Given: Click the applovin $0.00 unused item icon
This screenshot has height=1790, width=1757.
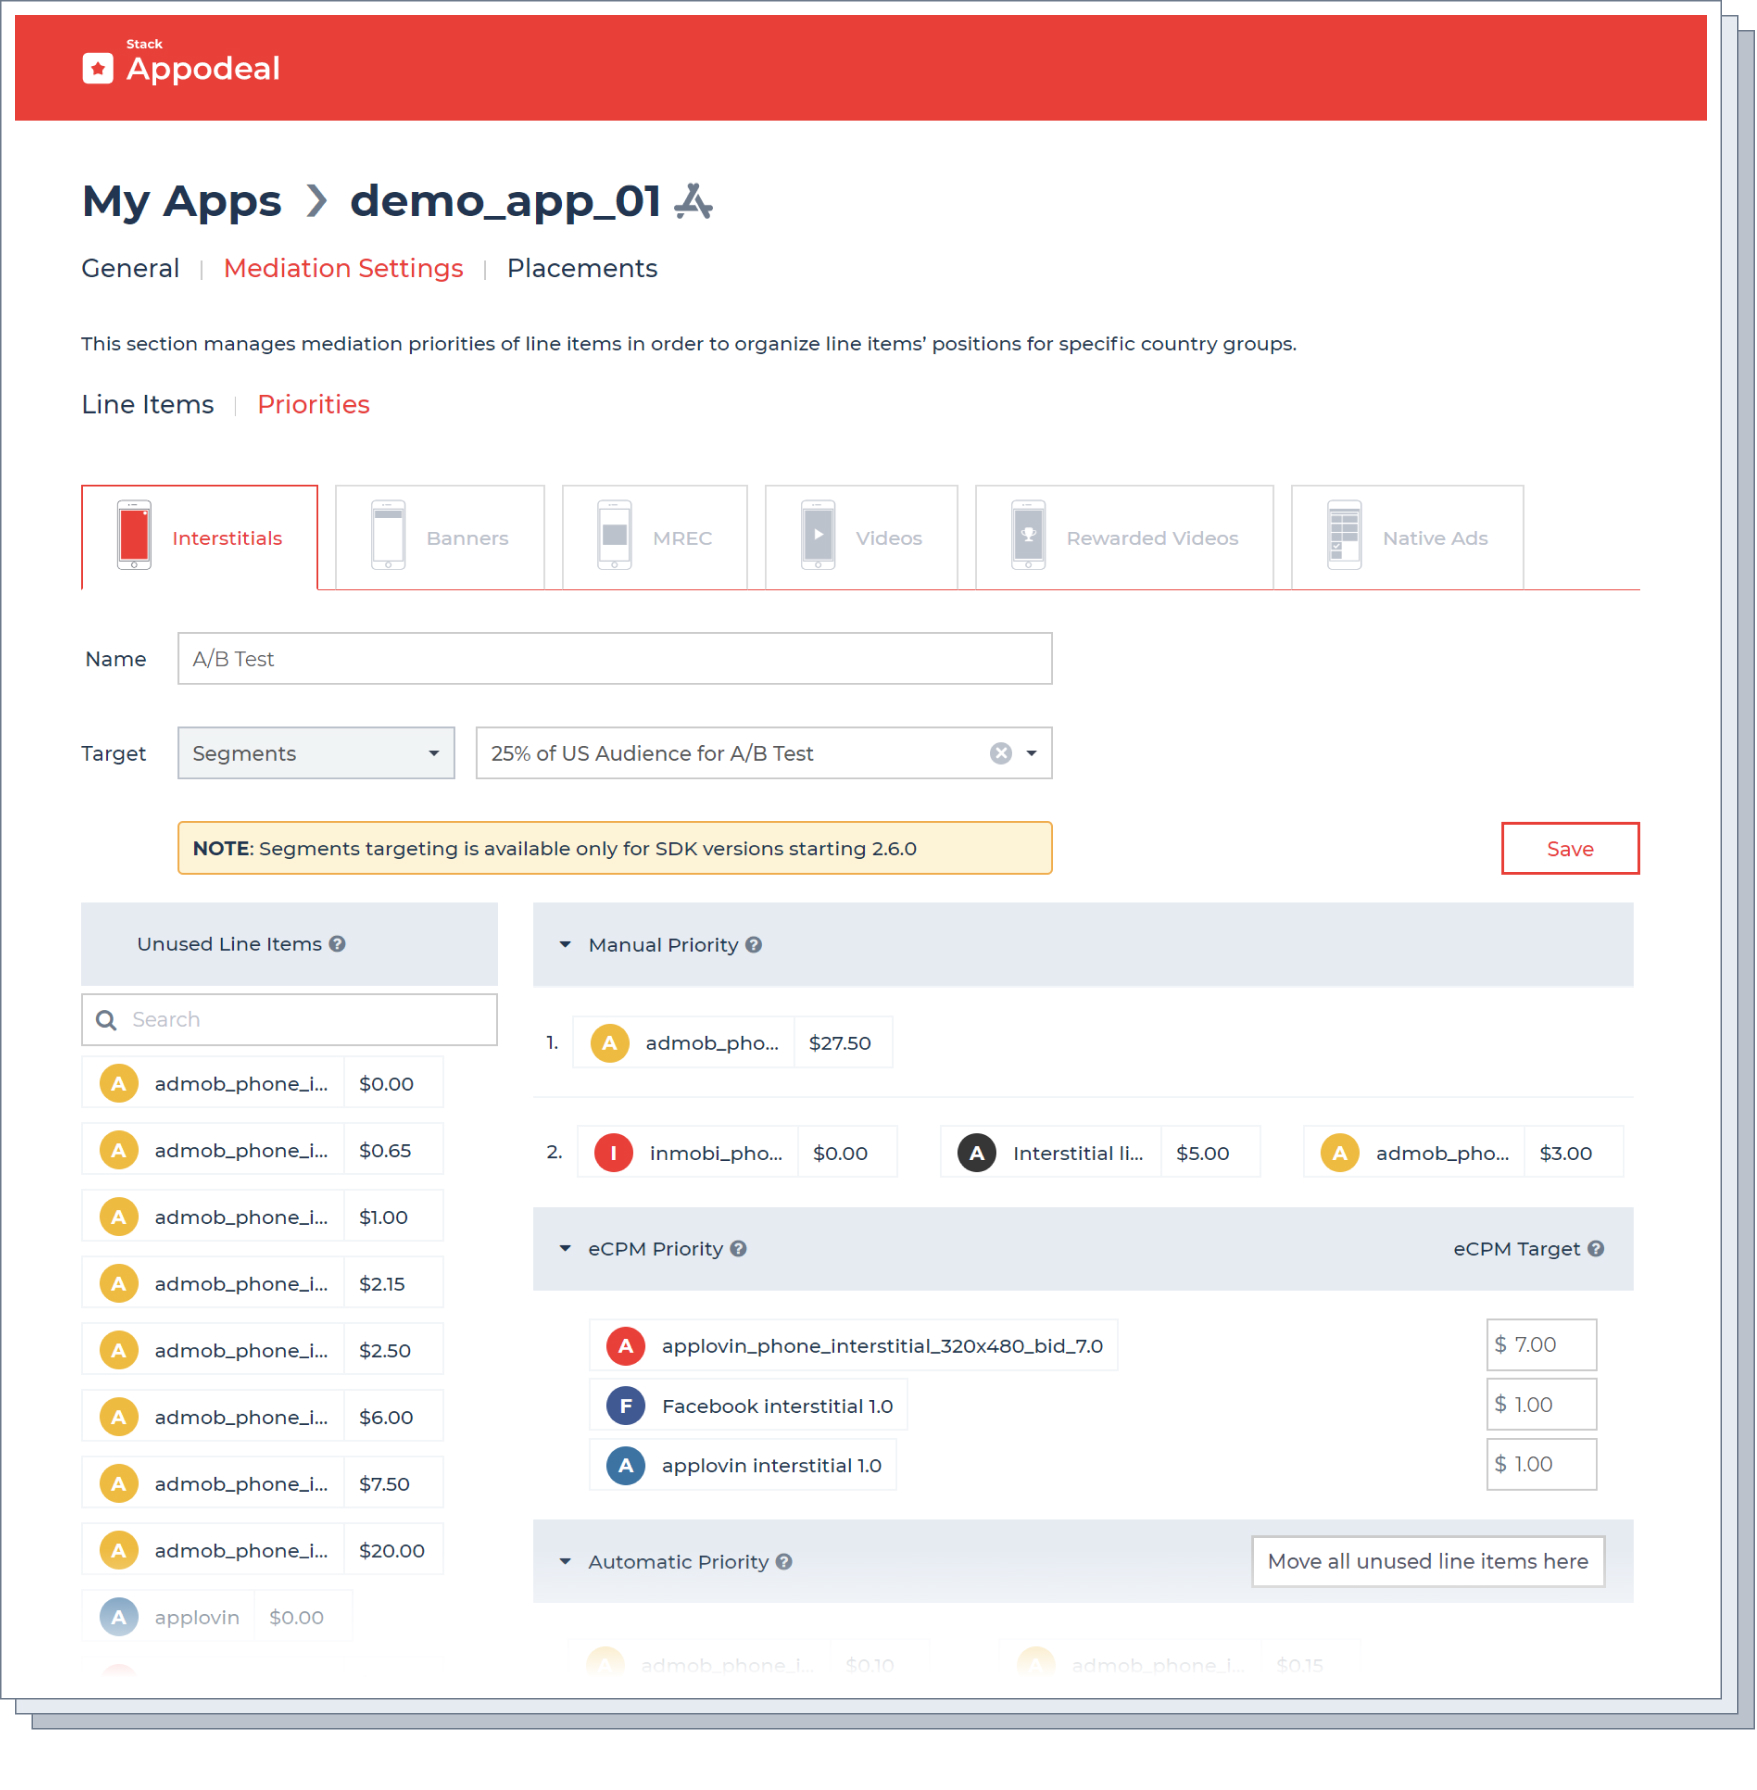Looking at the screenshot, I should (x=119, y=1618).
